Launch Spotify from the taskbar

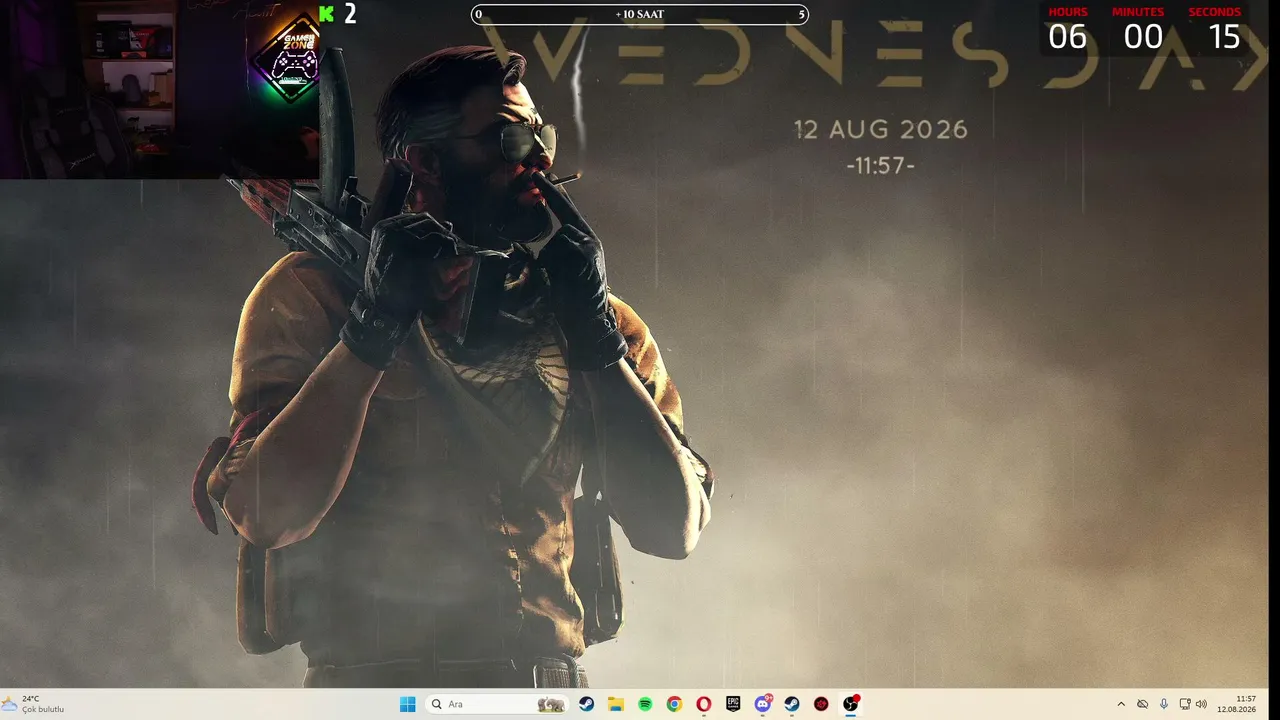point(645,704)
